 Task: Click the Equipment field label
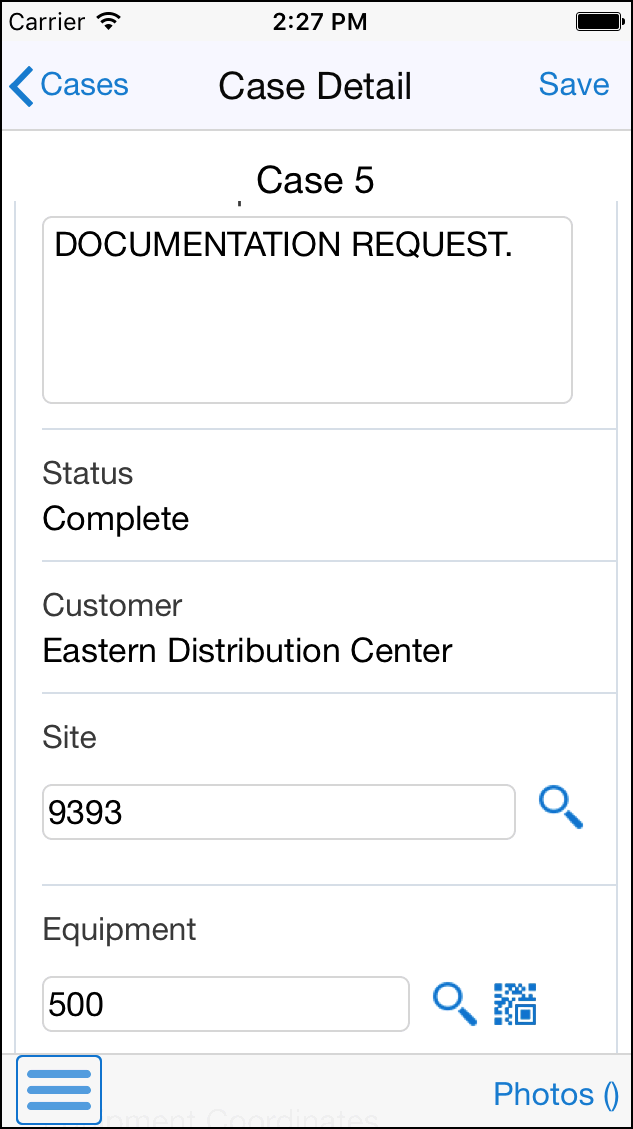(120, 929)
